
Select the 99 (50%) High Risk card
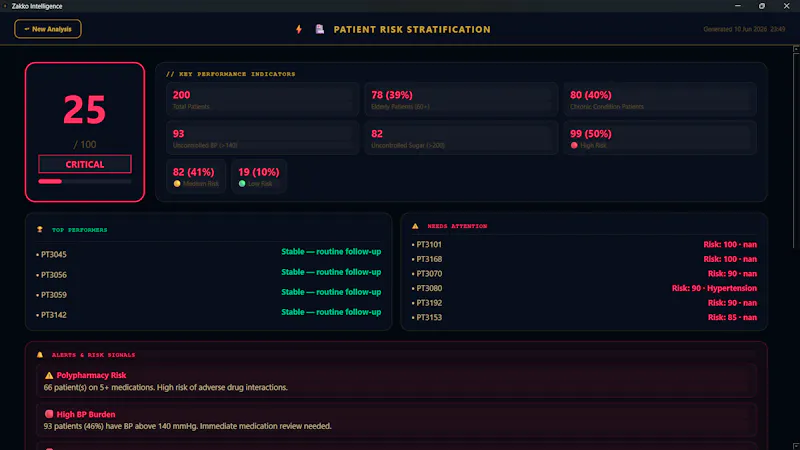660,138
